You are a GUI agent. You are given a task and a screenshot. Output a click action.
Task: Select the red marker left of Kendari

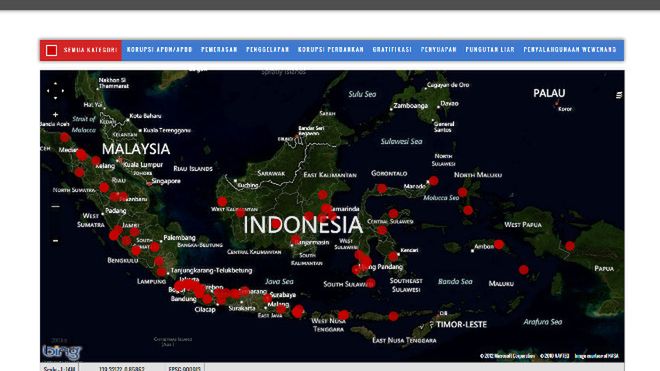[x=393, y=256]
